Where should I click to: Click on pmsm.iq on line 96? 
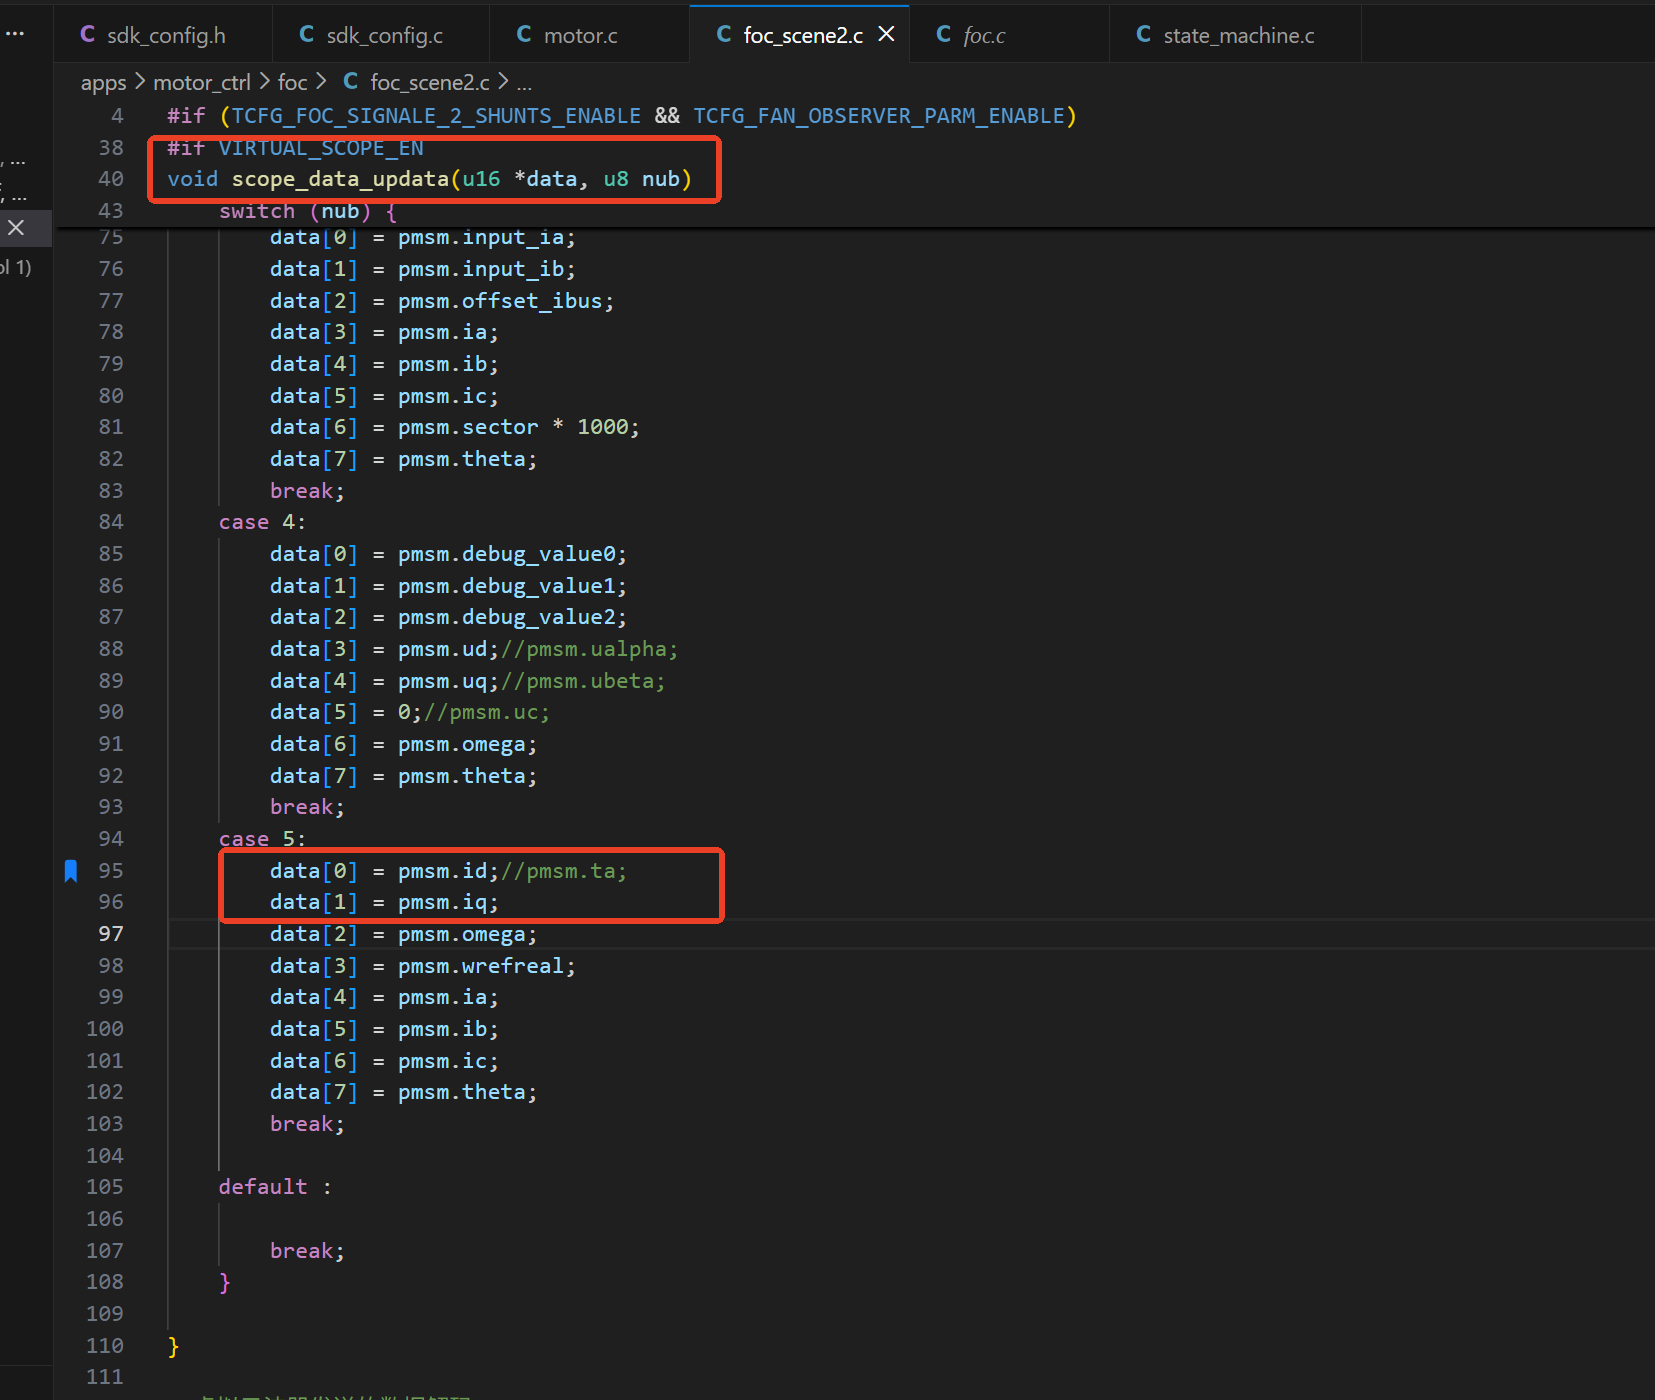442,902
